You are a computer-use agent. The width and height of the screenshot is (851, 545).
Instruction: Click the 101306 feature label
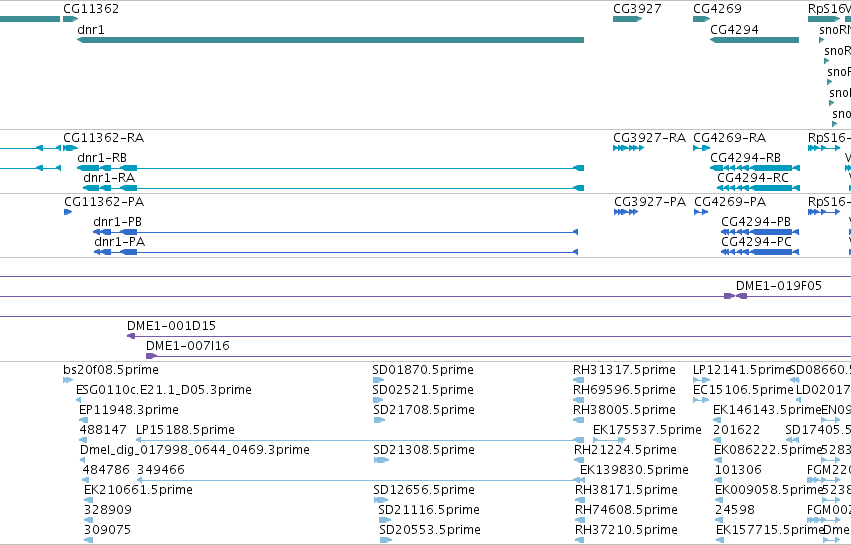click(x=738, y=470)
